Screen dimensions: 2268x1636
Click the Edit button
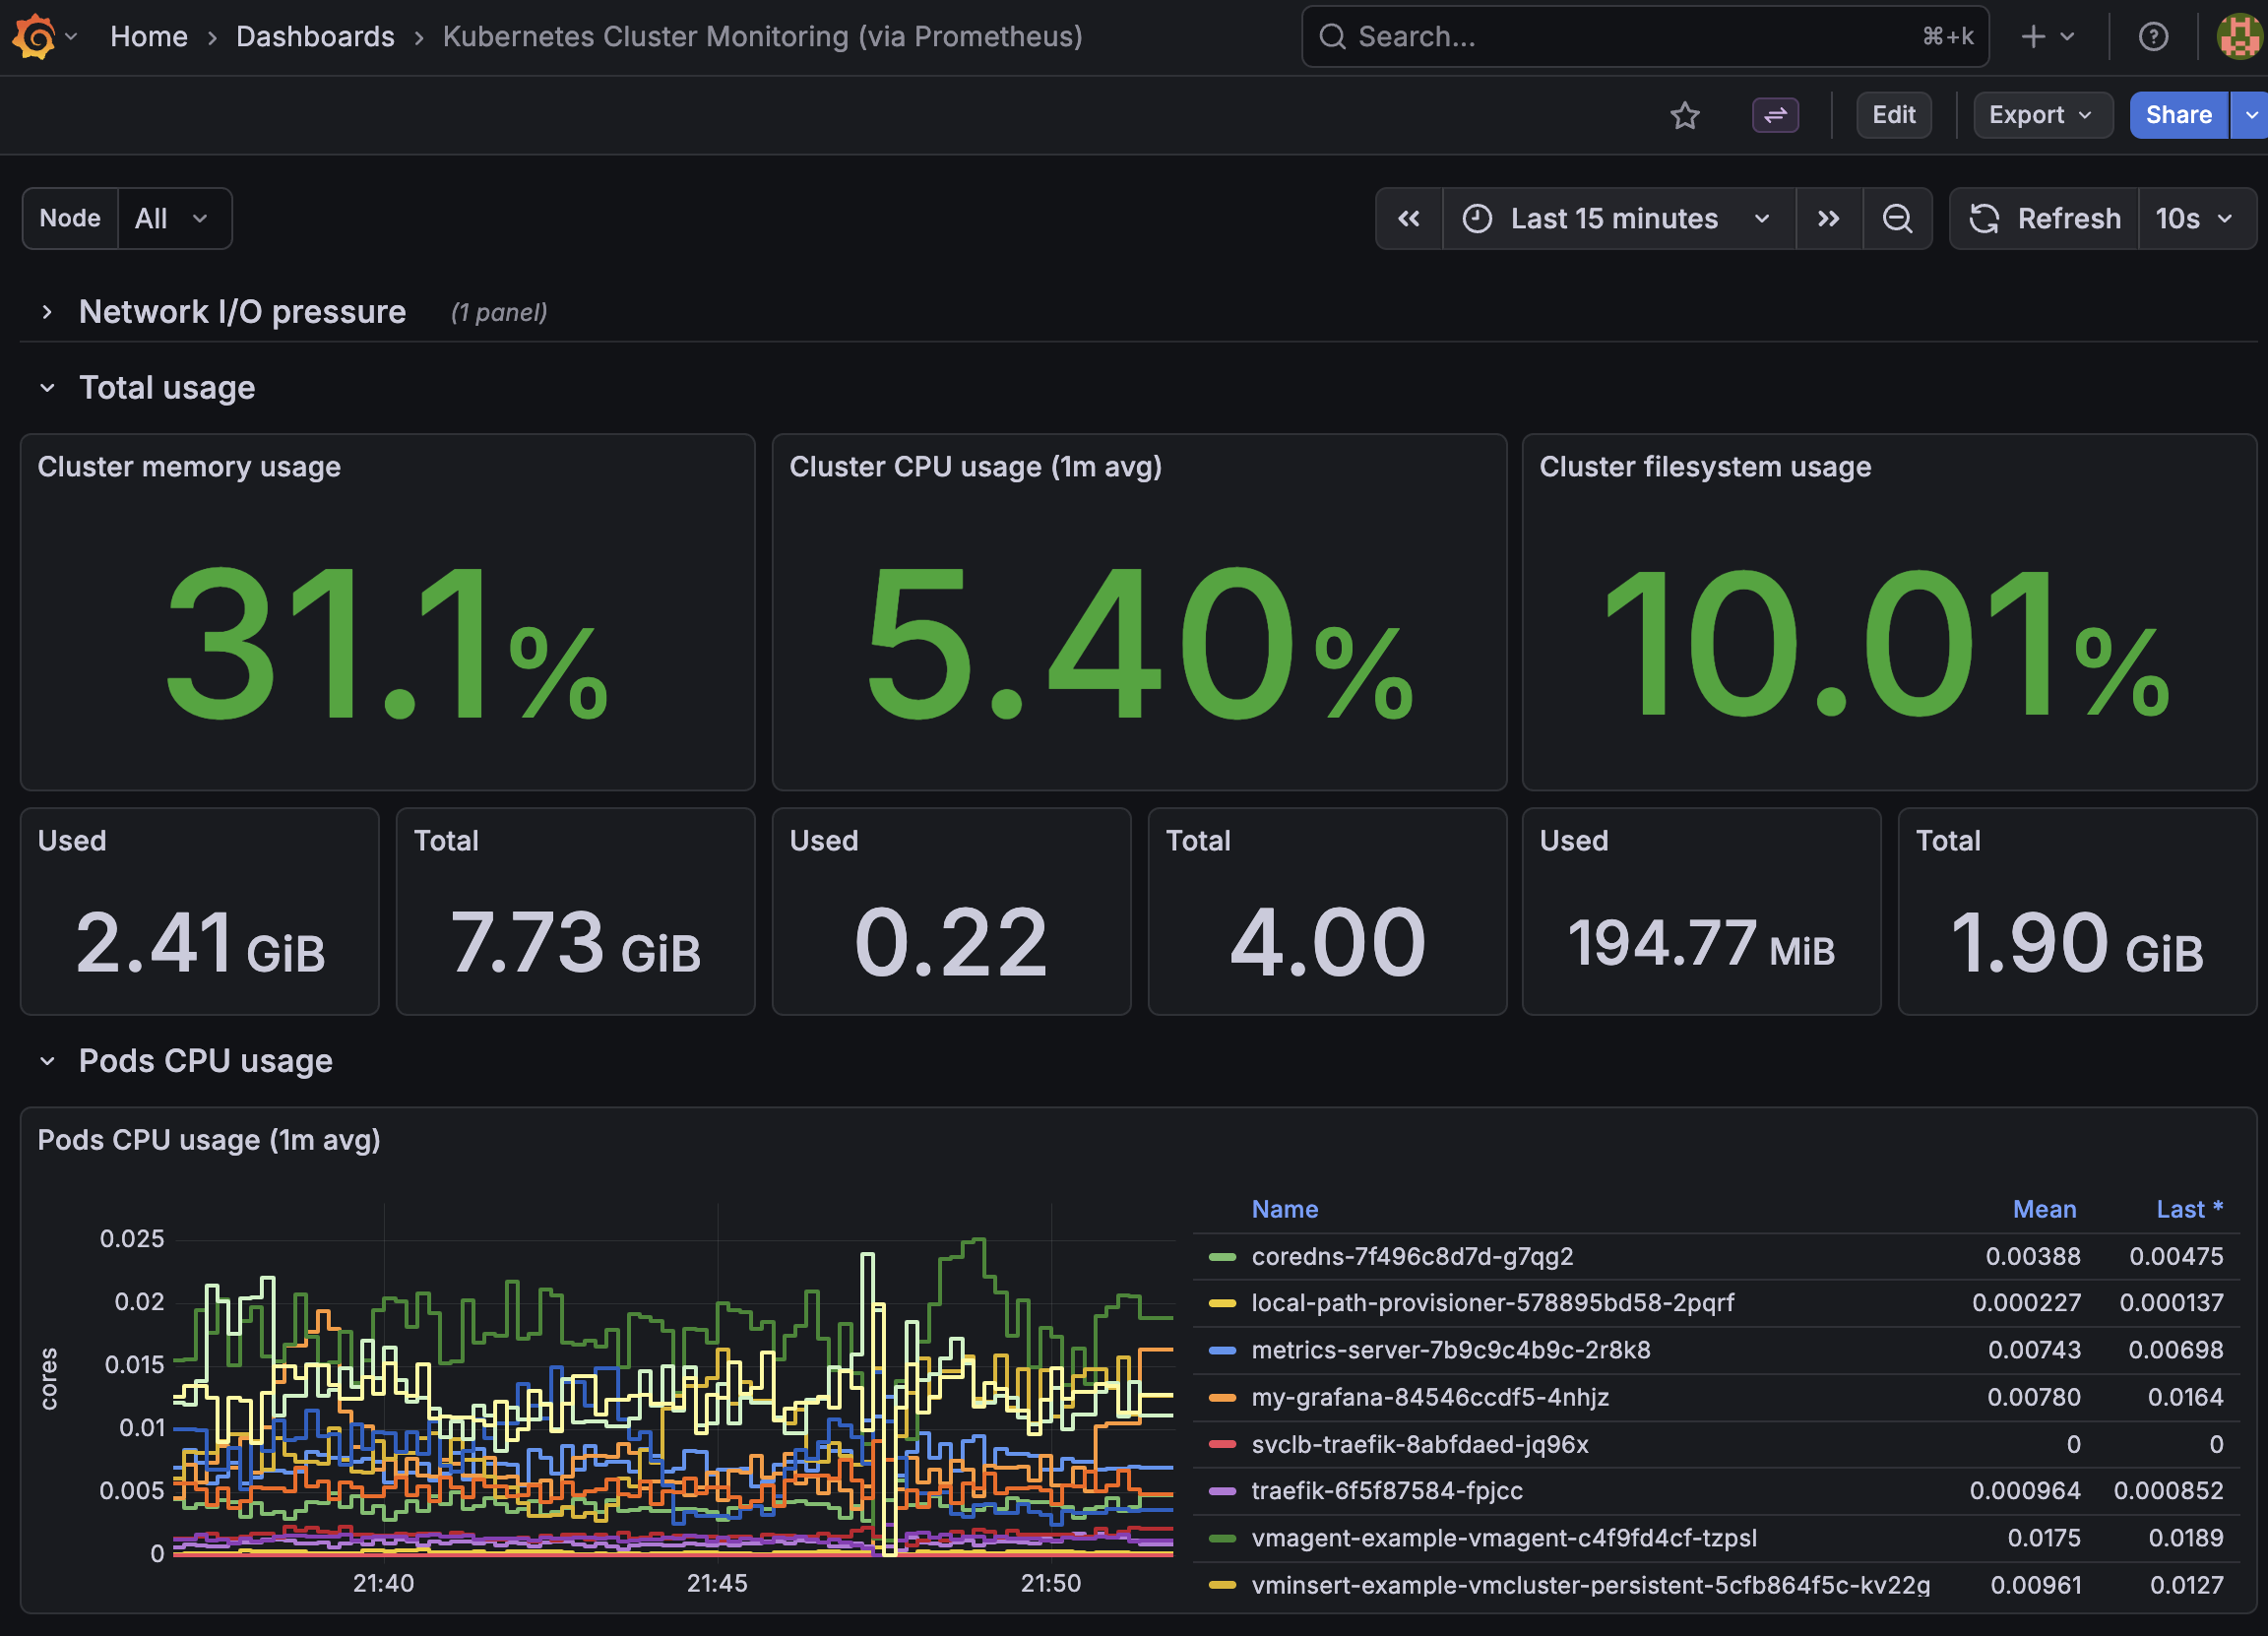coord(1893,115)
